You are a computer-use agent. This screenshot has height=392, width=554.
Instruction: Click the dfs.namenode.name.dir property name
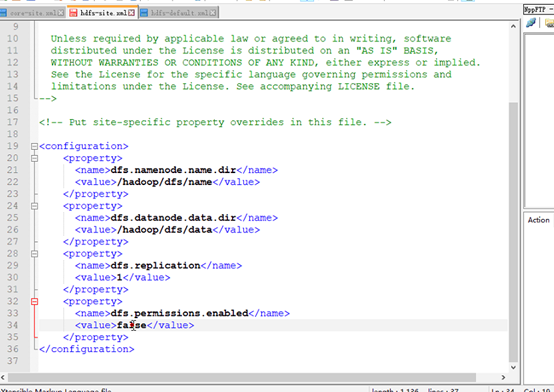point(173,170)
